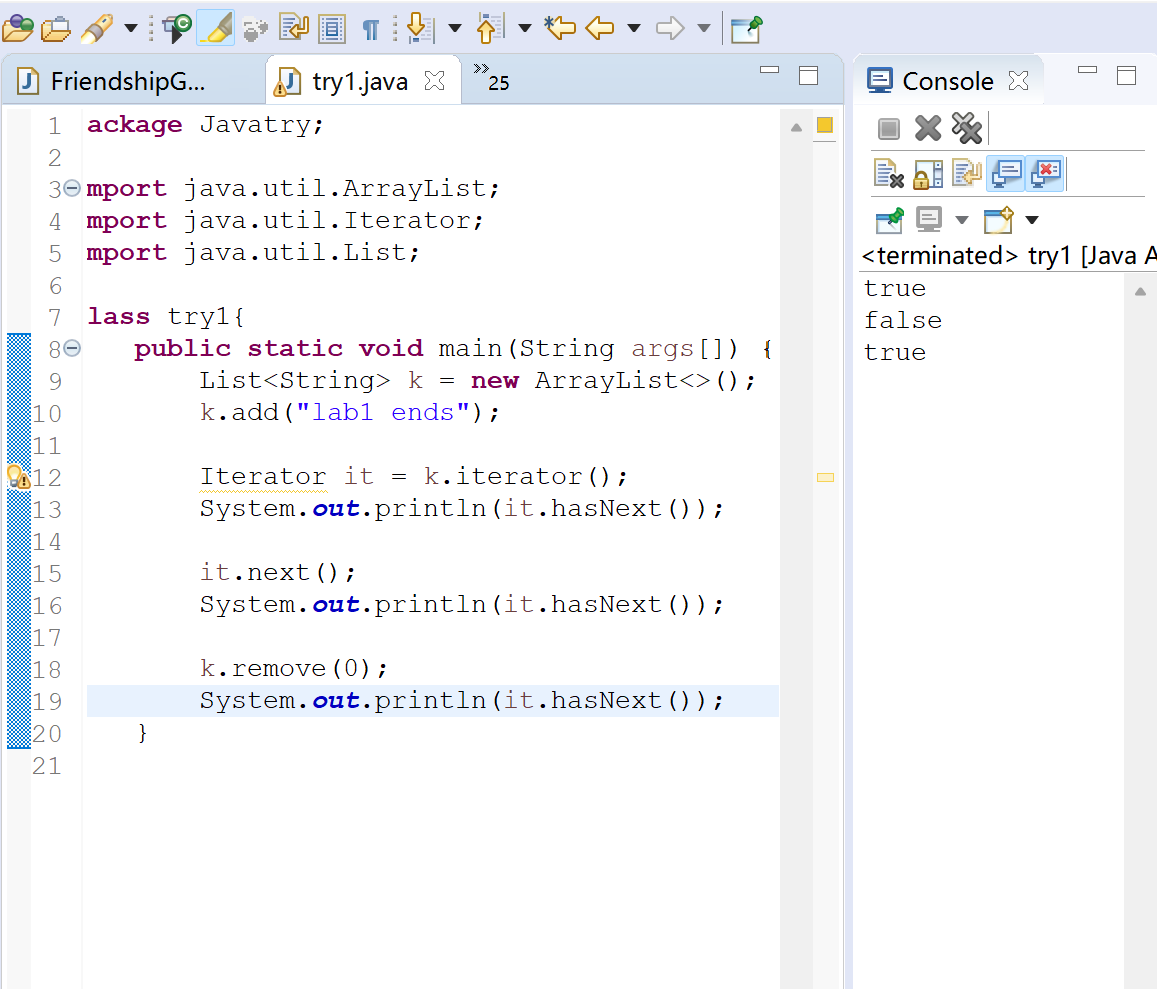Select the Console view tab
This screenshot has width=1157, height=989.
947,80
